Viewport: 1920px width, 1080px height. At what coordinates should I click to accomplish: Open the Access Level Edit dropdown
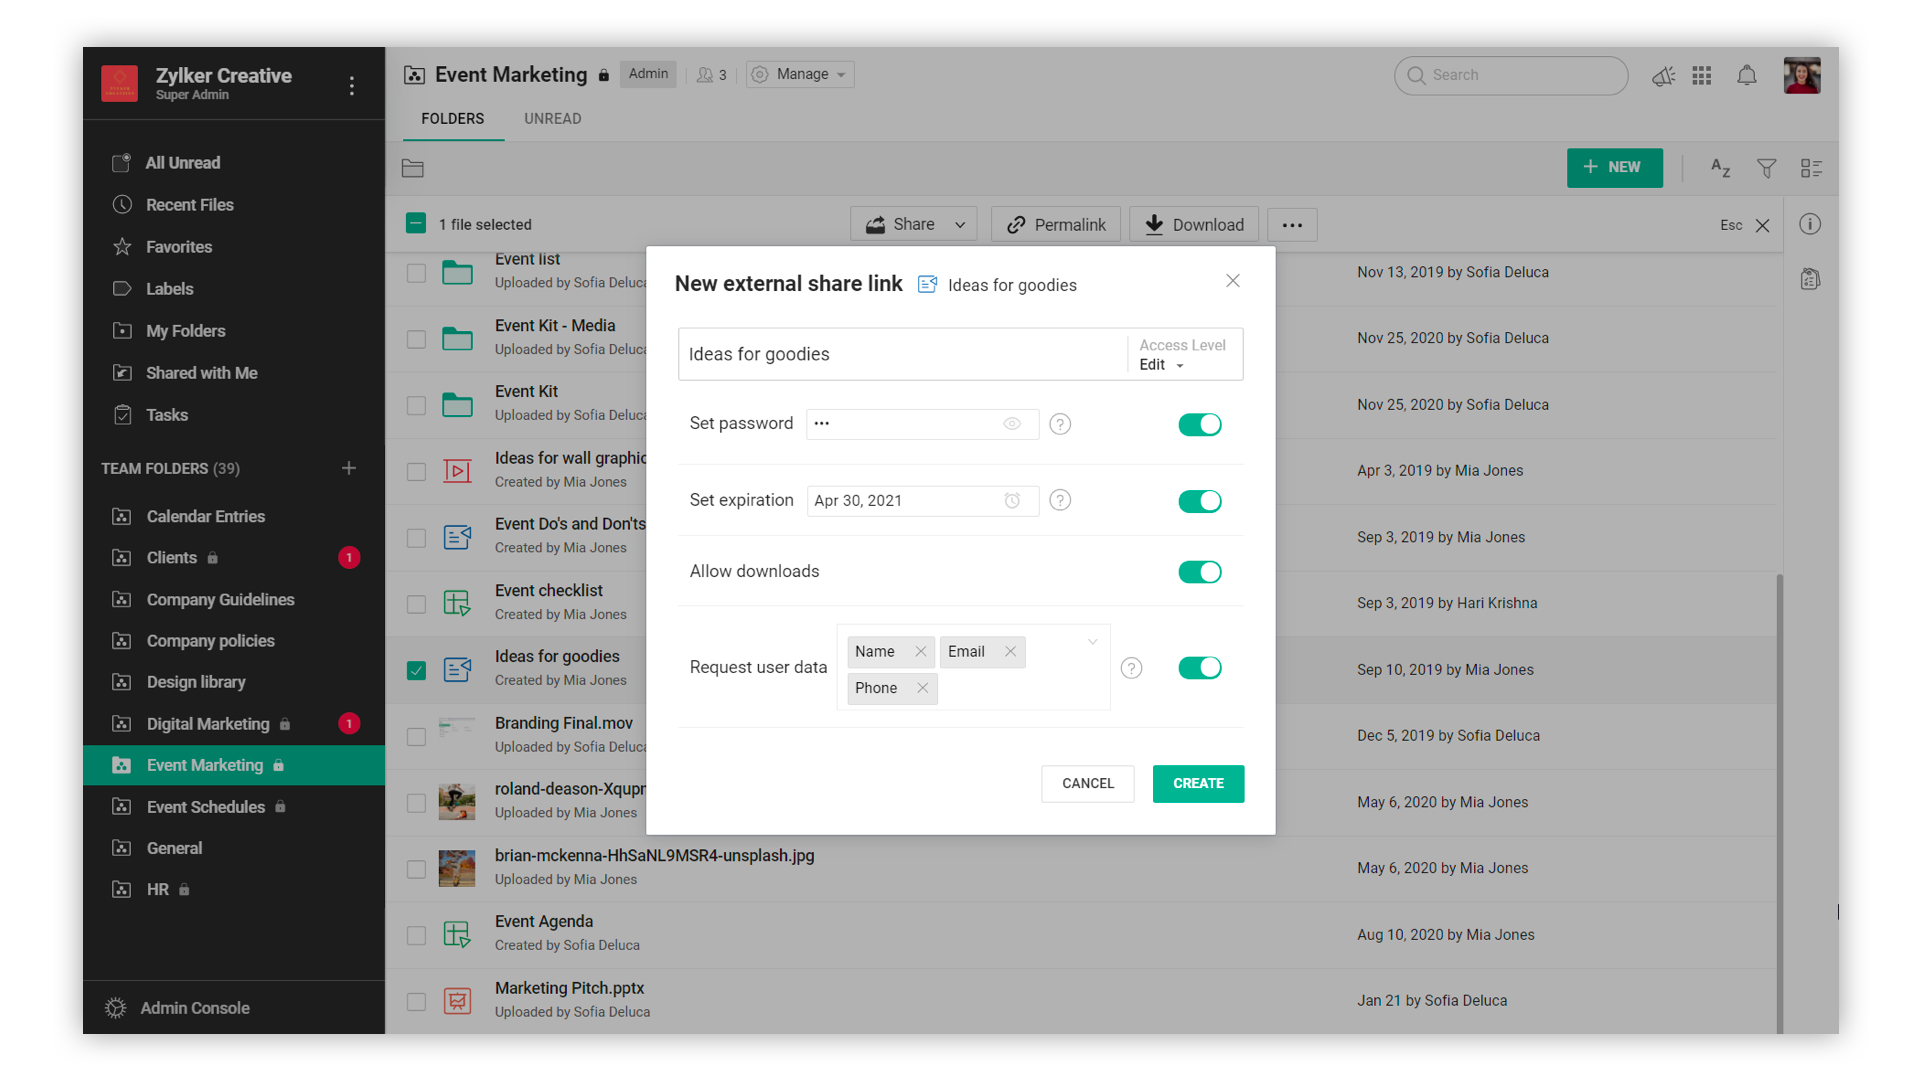[x=1162, y=365]
